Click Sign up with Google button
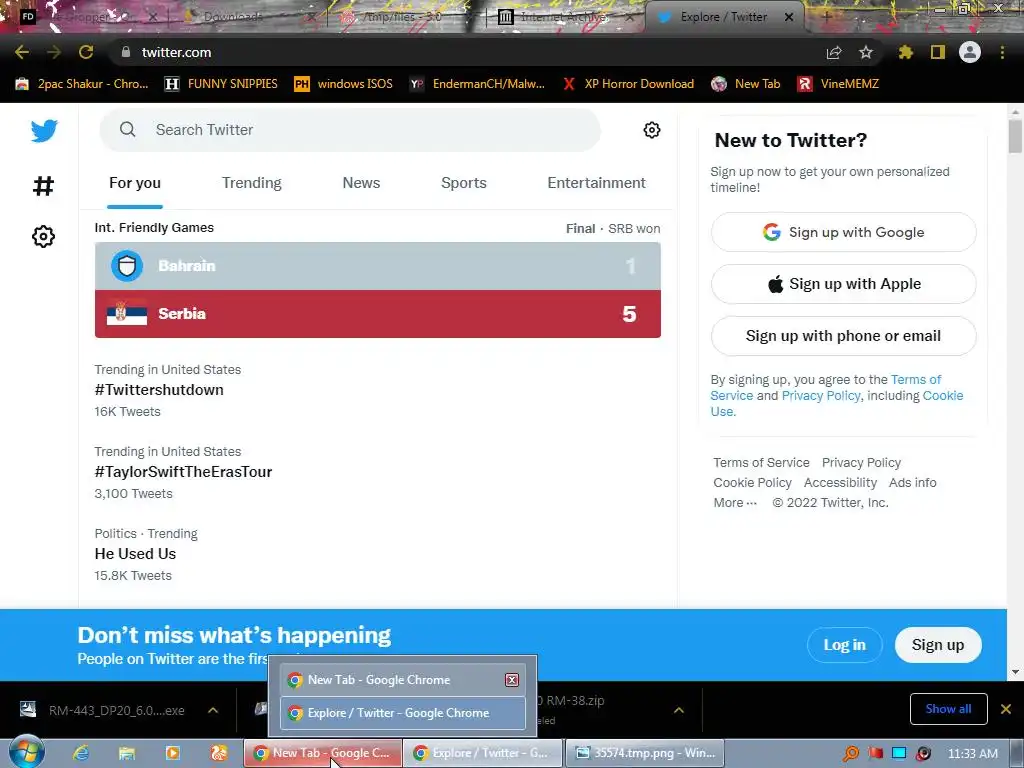1024x768 pixels. [x=843, y=232]
